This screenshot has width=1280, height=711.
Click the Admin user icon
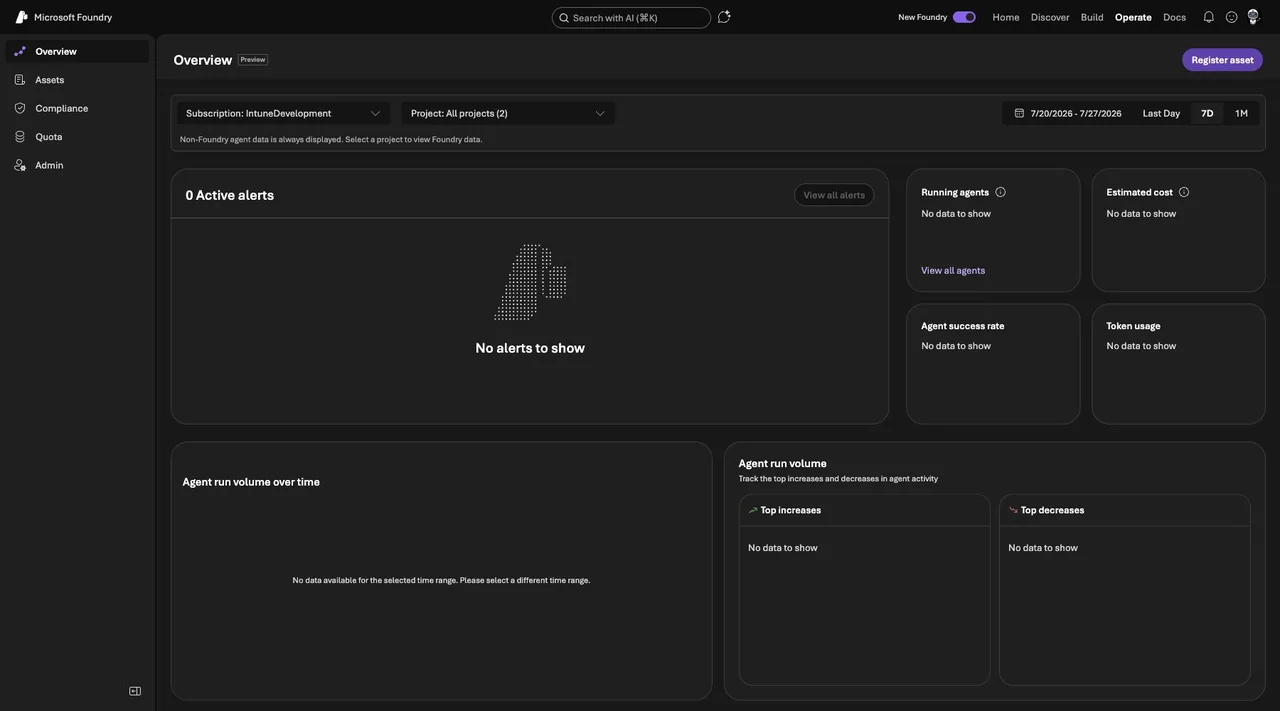(x=20, y=165)
